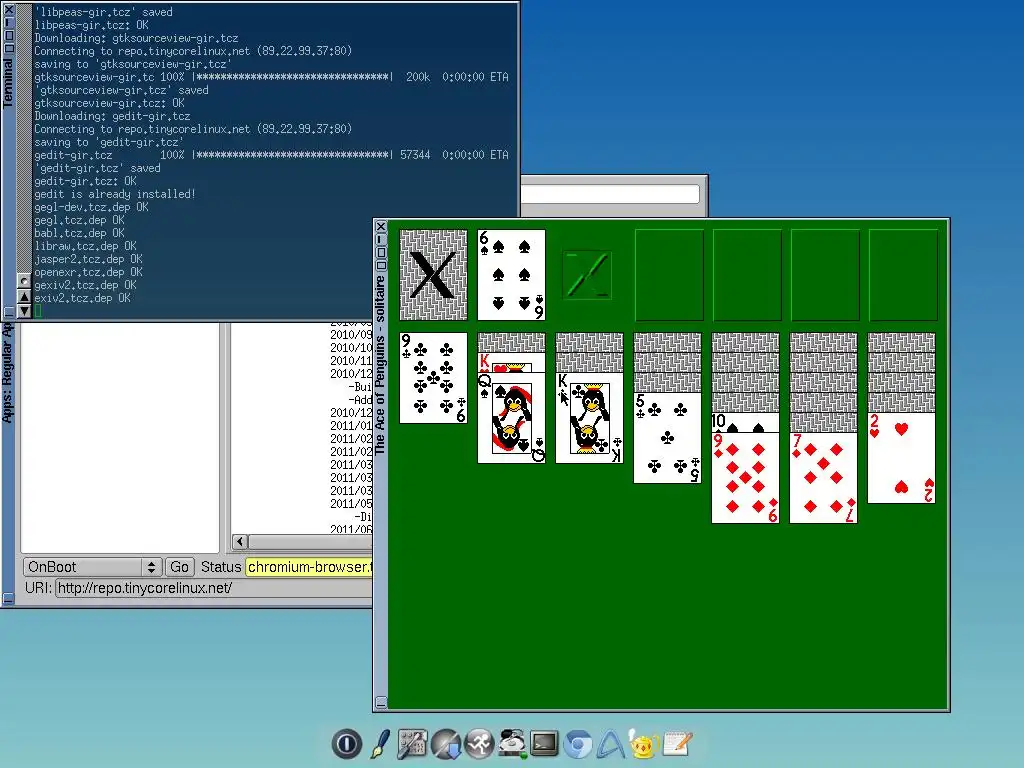Launch Chromium browser from the dock
1024x768 pixels.
(x=578, y=744)
